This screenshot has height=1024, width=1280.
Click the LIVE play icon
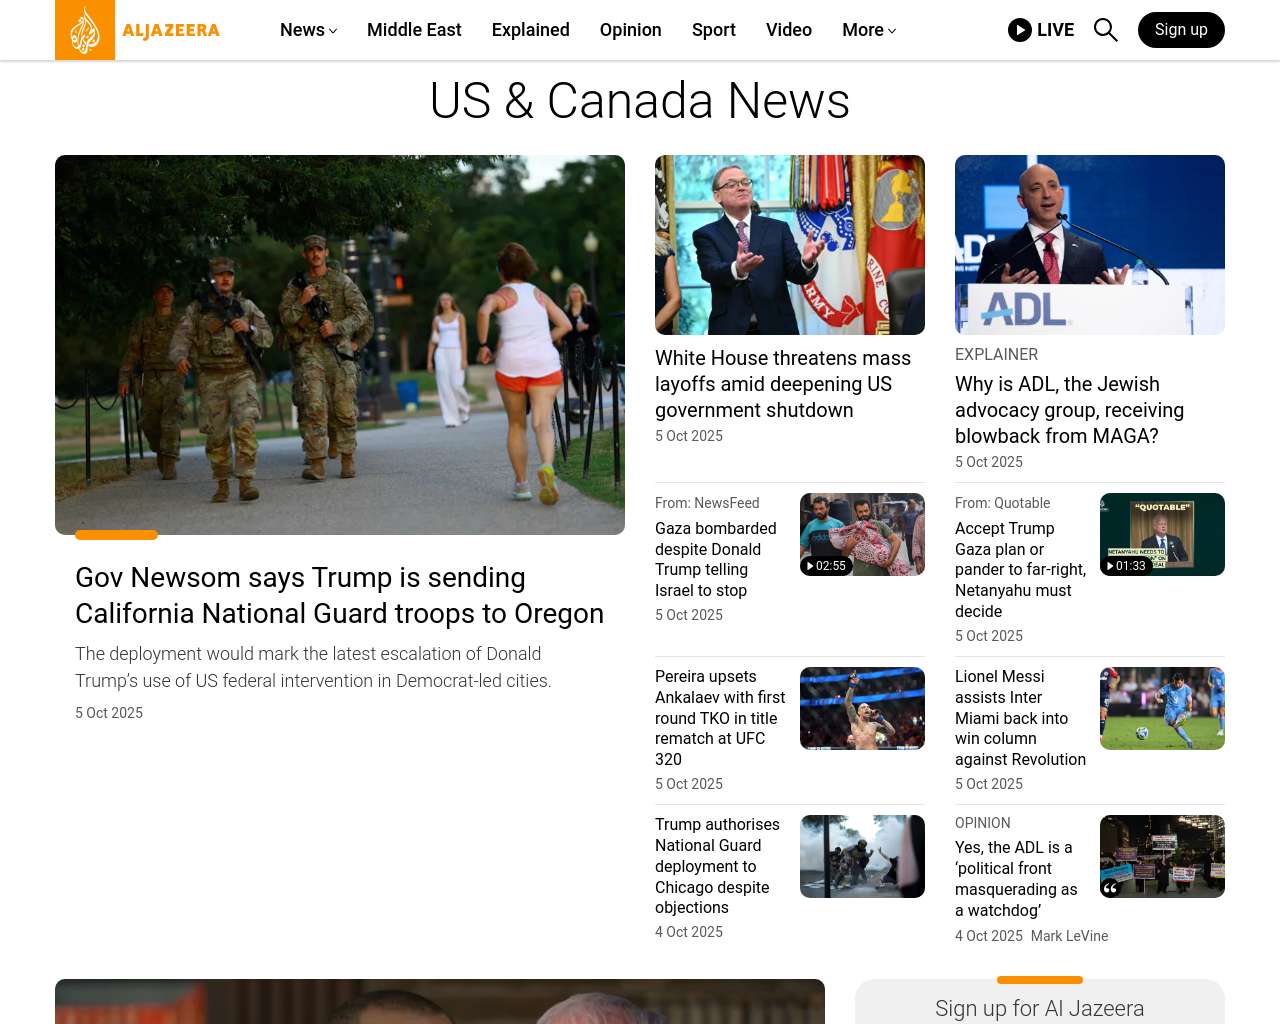pos(1020,30)
